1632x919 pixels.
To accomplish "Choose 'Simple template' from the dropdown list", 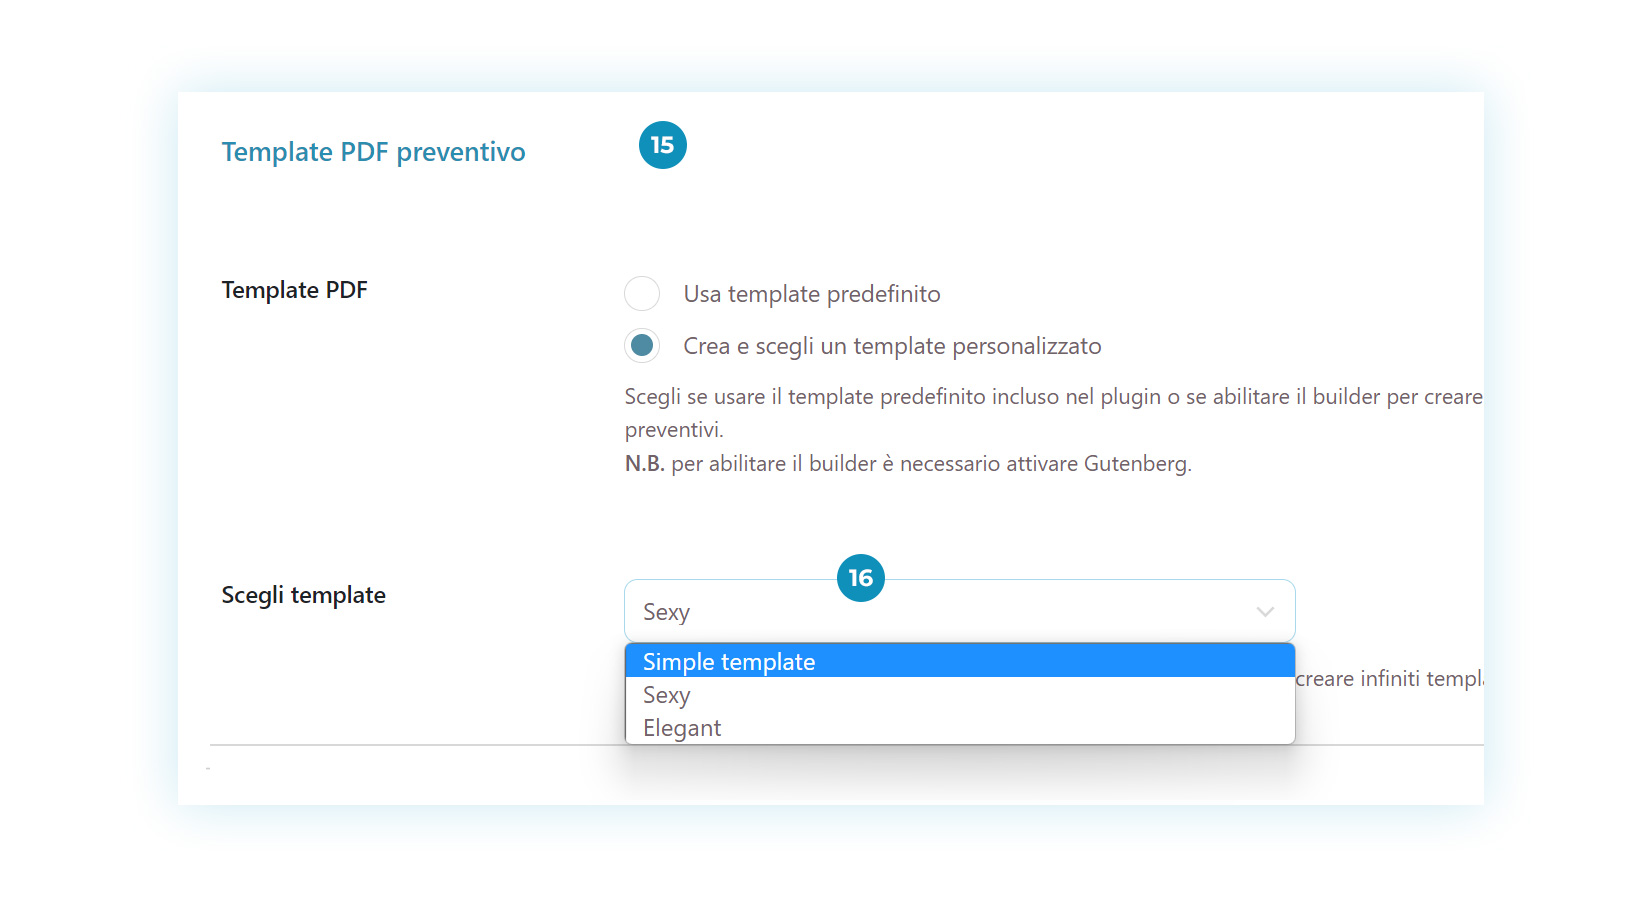I will click(960, 661).
